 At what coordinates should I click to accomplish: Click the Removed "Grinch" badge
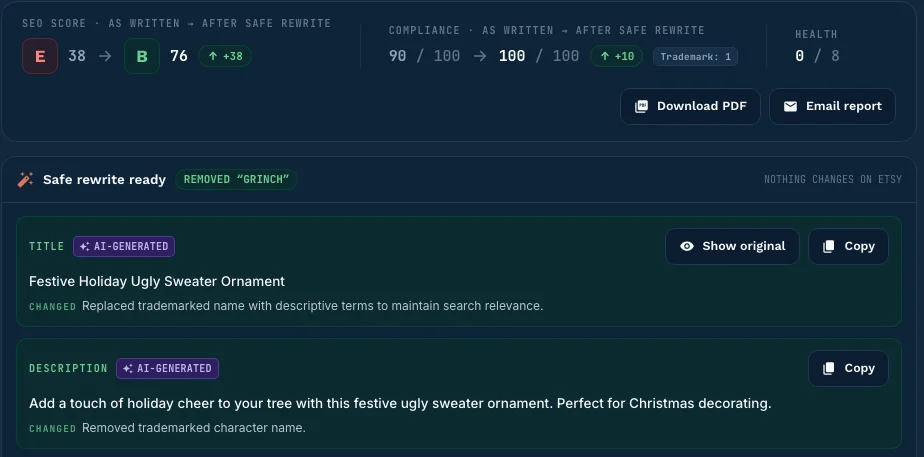point(236,180)
